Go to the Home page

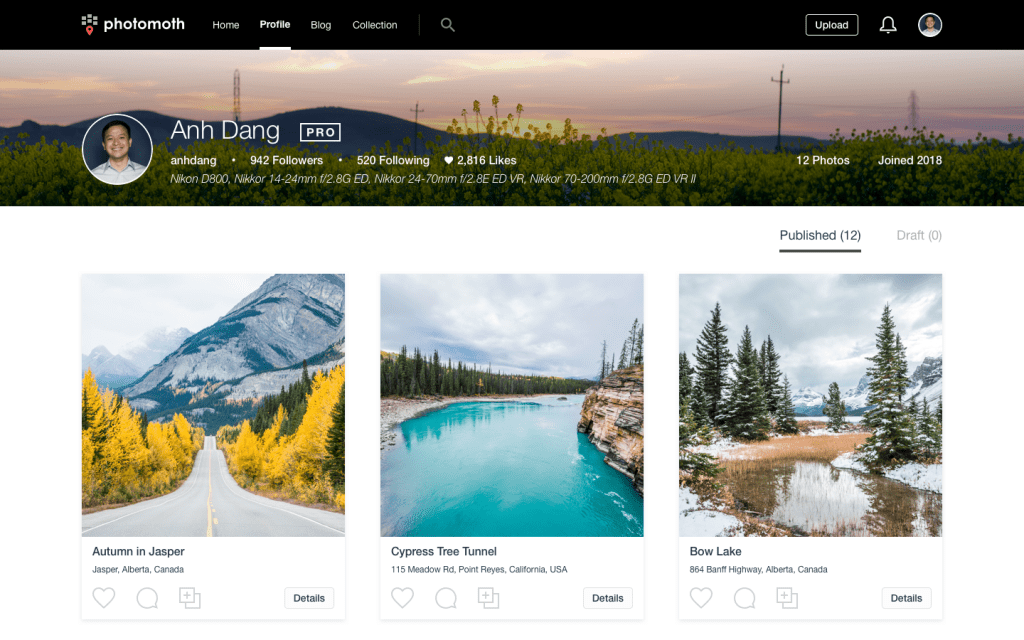pyautogui.click(x=226, y=25)
